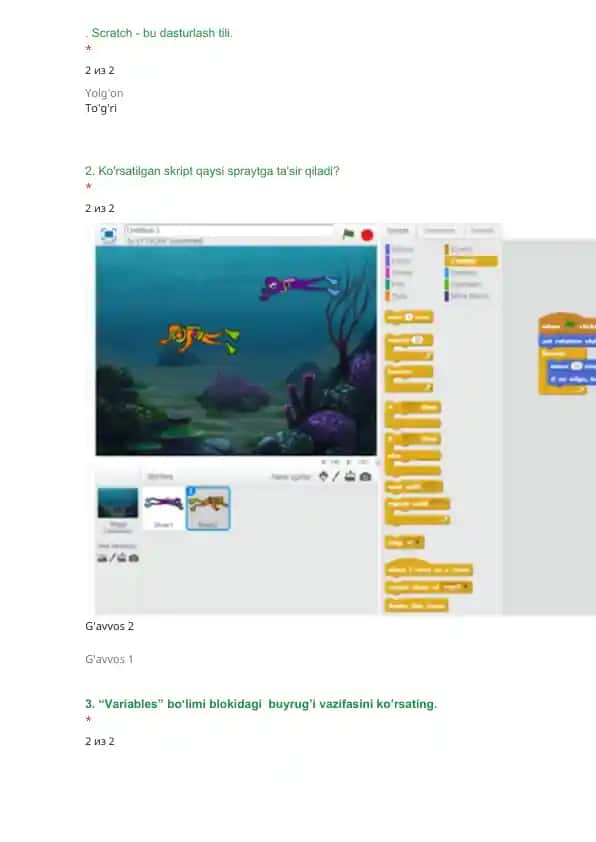Choose new sprite from library icon

point(323,476)
